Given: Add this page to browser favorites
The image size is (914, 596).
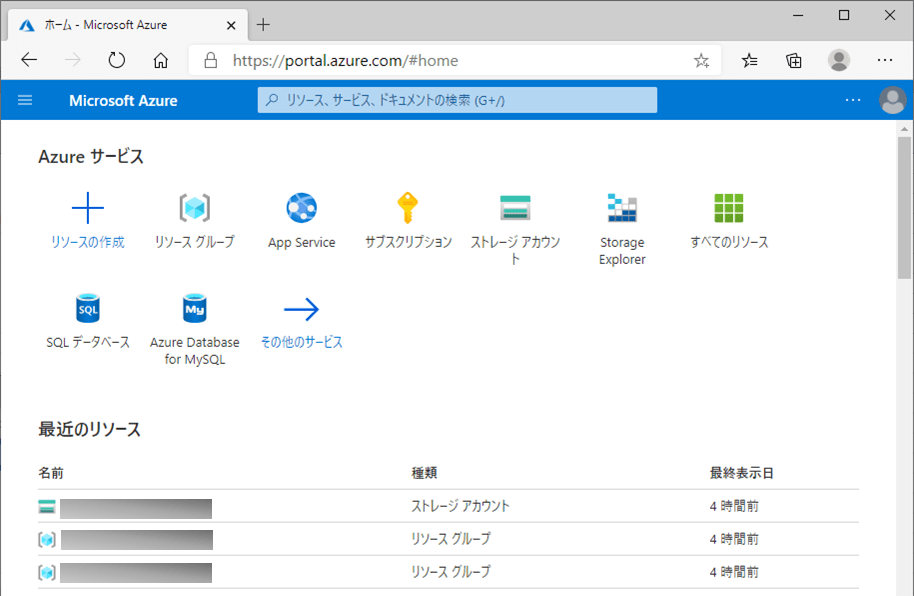Looking at the screenshot, I should [701, 60].
